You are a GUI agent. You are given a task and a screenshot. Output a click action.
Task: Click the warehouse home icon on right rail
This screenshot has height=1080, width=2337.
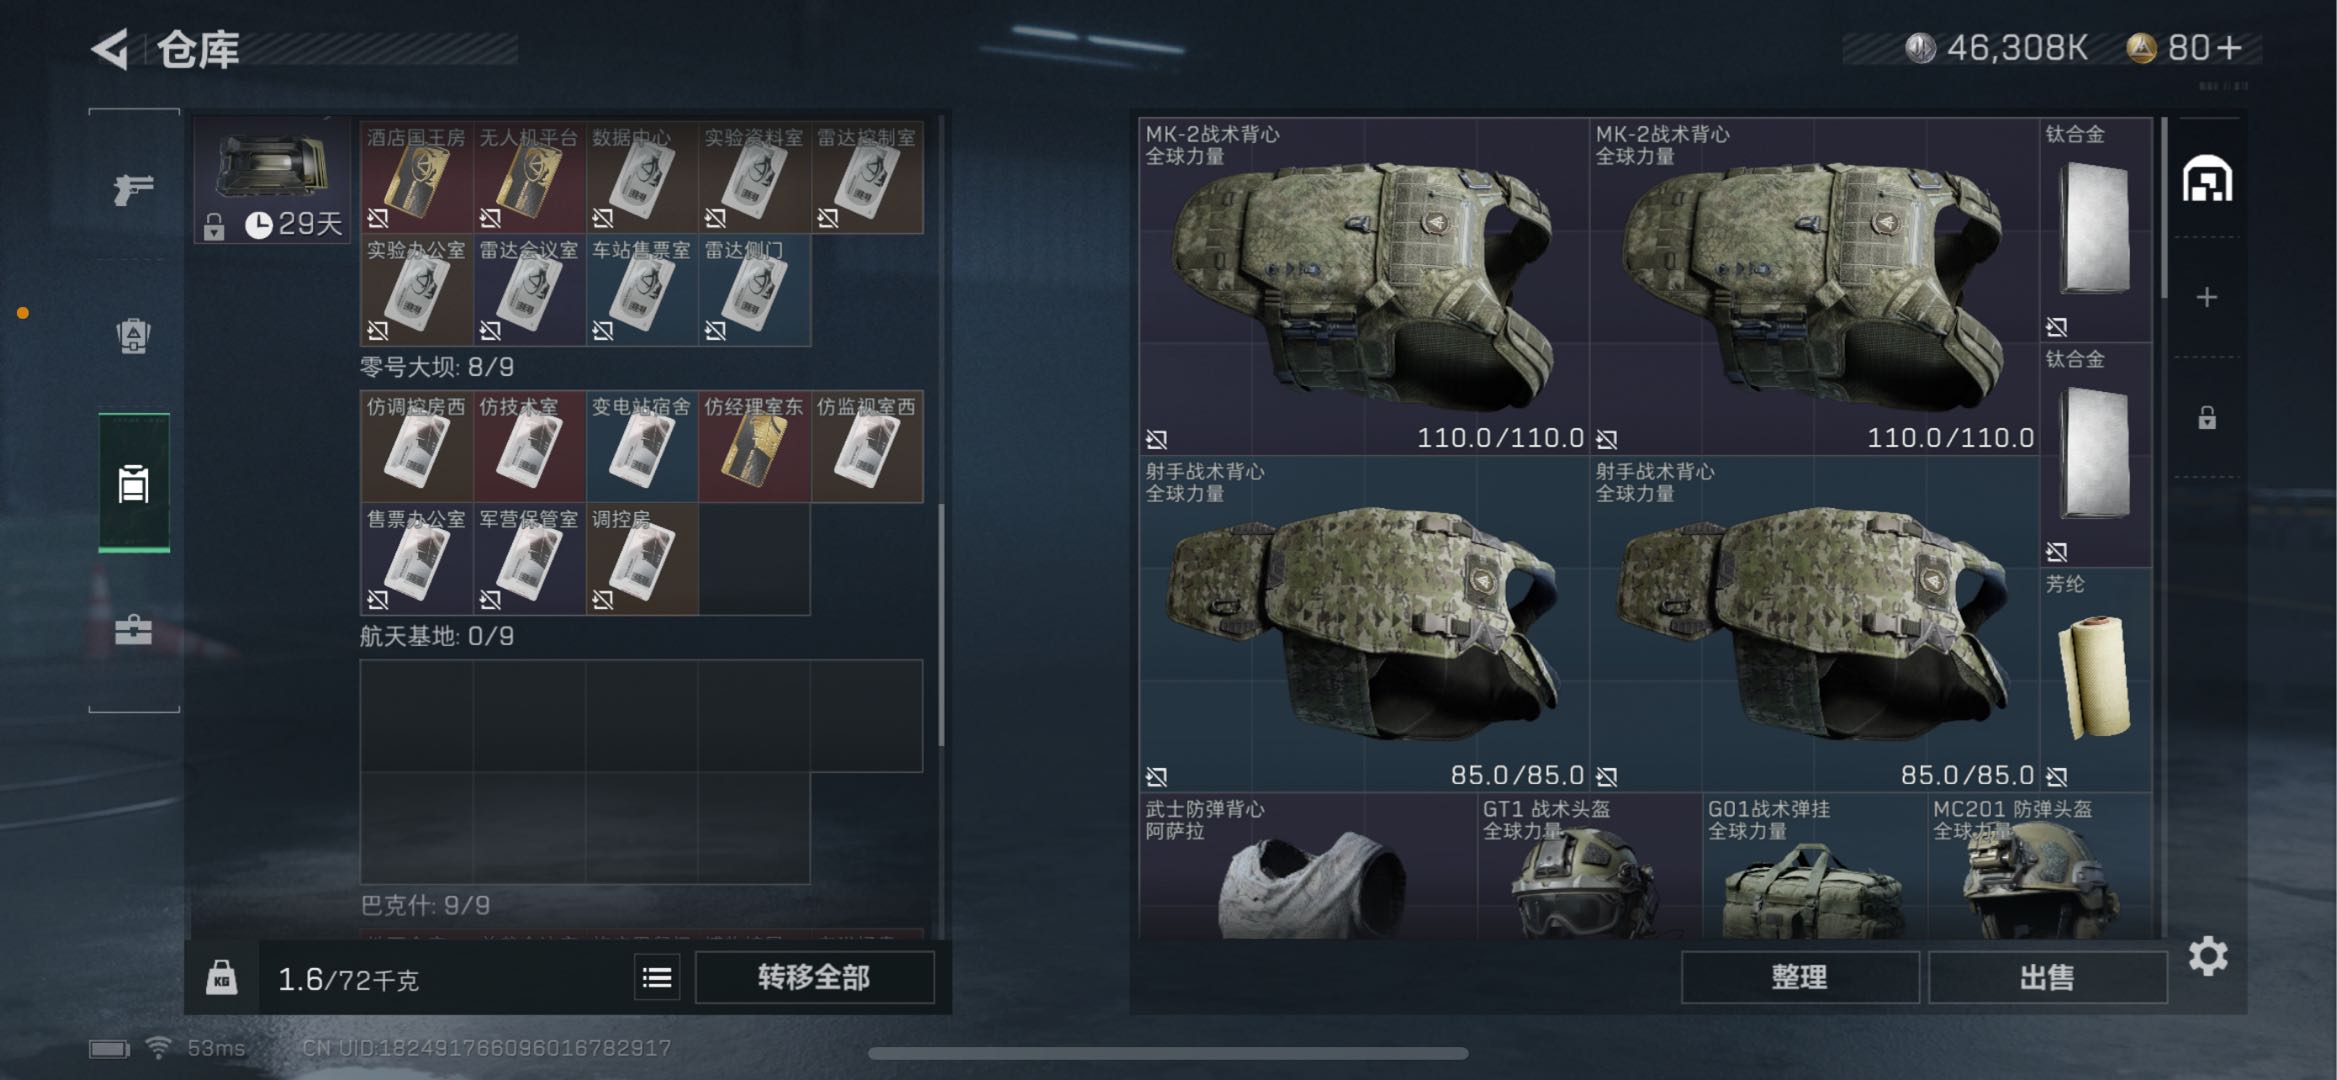tap(2206, 180)
